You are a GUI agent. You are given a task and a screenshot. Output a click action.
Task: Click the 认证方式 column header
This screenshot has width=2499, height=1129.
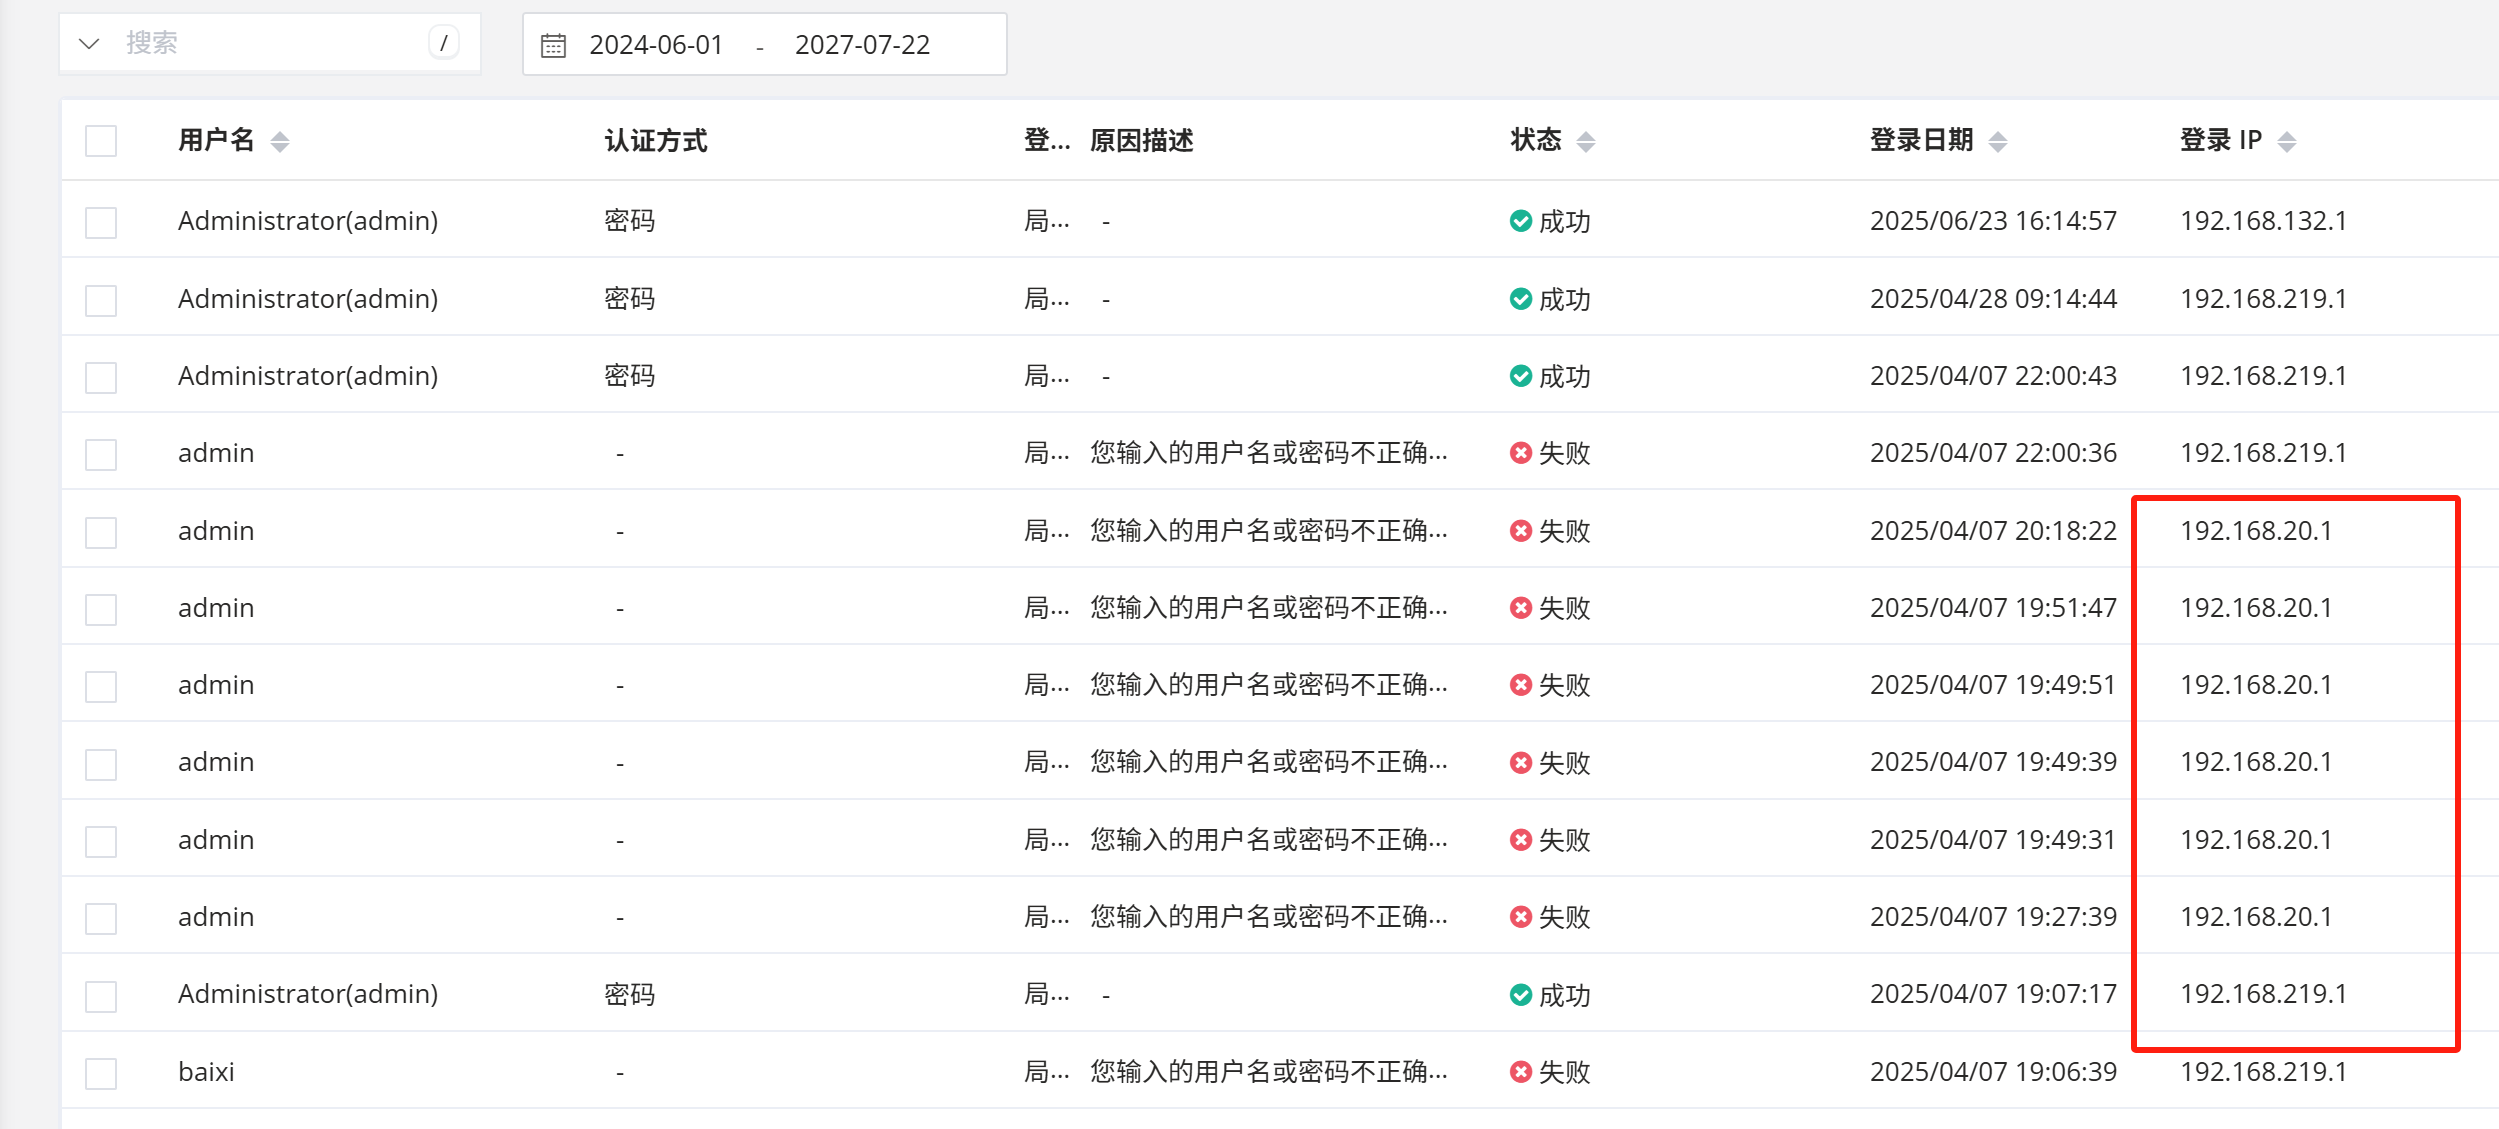click(655, 141)
